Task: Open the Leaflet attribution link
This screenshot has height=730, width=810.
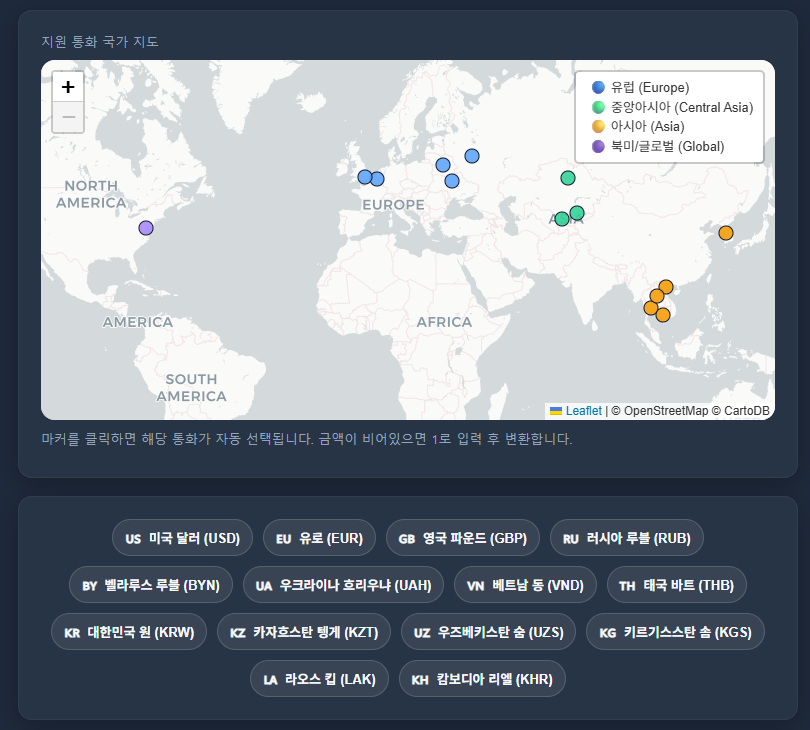Action: [584, 410]
